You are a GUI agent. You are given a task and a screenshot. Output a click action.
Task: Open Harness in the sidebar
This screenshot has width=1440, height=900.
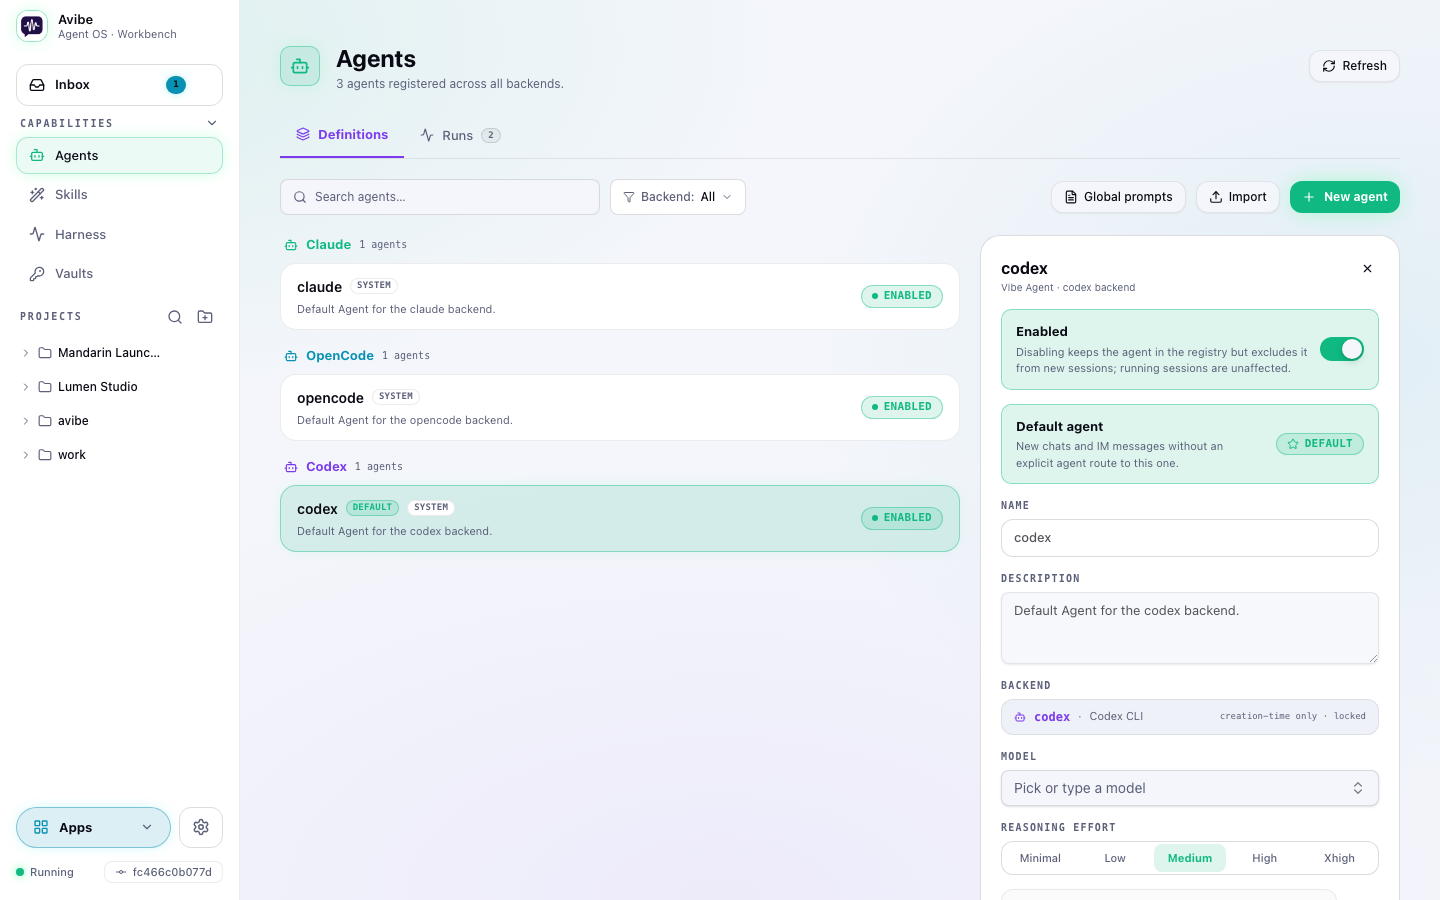[119, 235]
